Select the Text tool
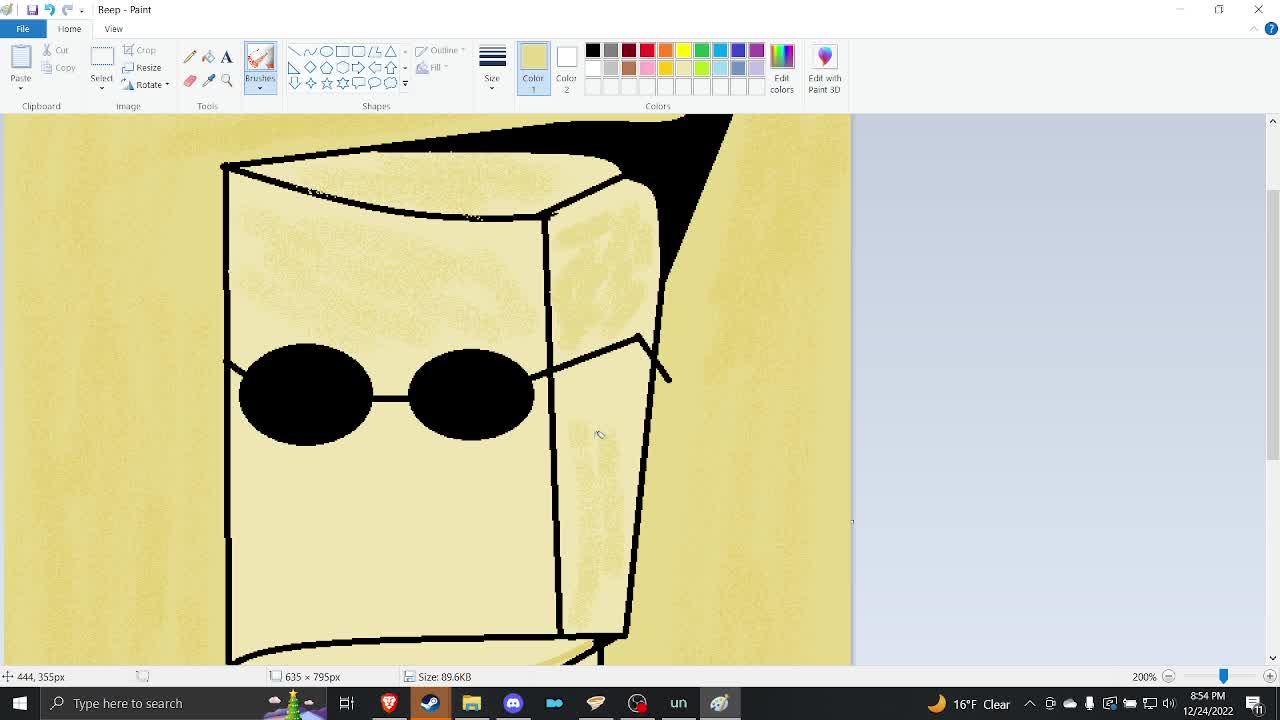This screenshot has height=720, width=1280. coord(227,57)
